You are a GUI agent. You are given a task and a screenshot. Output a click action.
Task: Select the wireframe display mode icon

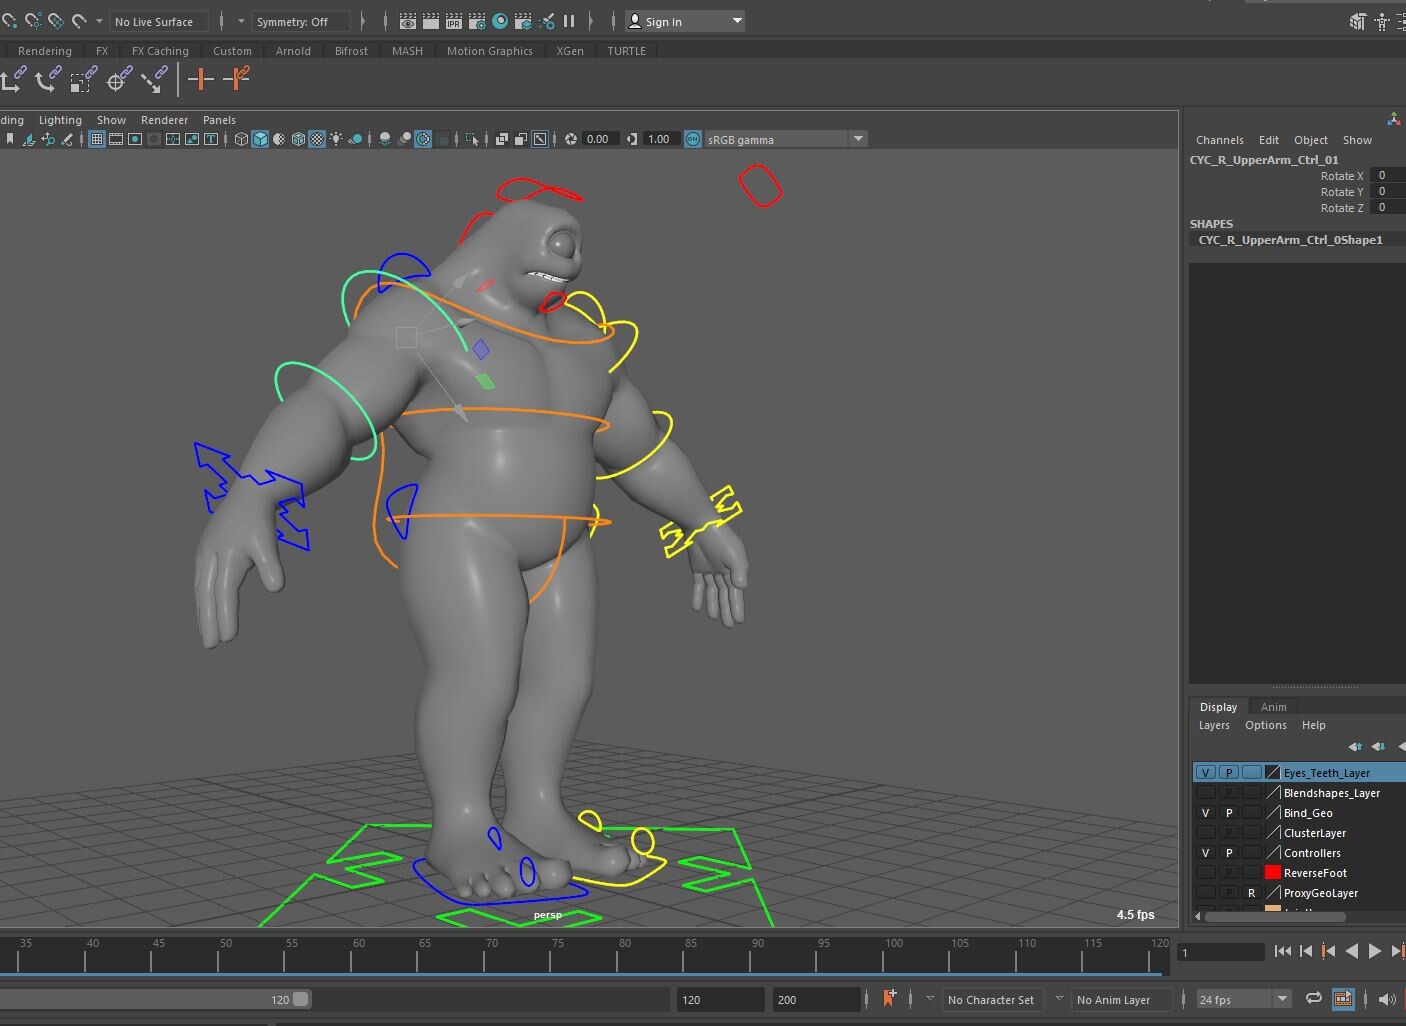point(240,139)
